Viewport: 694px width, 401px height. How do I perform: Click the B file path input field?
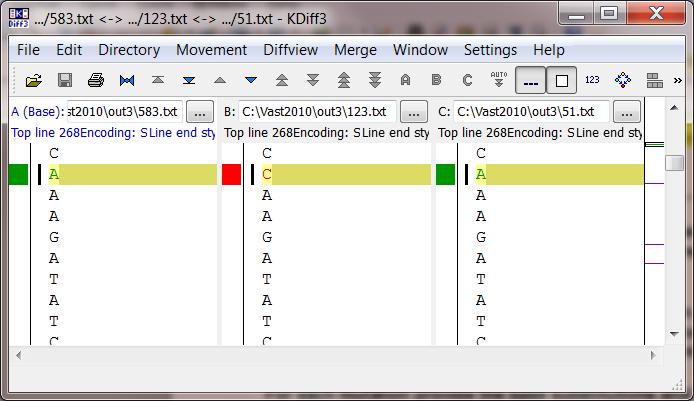coord(317,112)
